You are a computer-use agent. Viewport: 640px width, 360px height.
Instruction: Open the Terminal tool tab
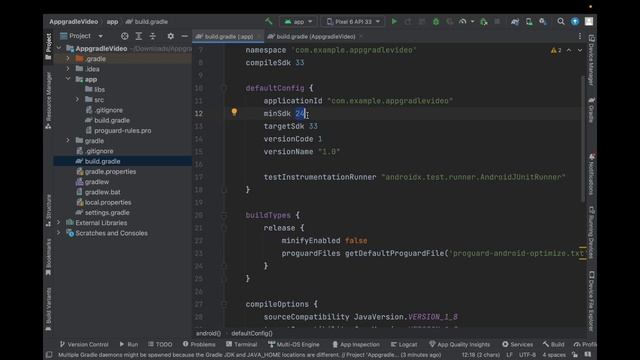pyautogui.click(x=241, y=344)
